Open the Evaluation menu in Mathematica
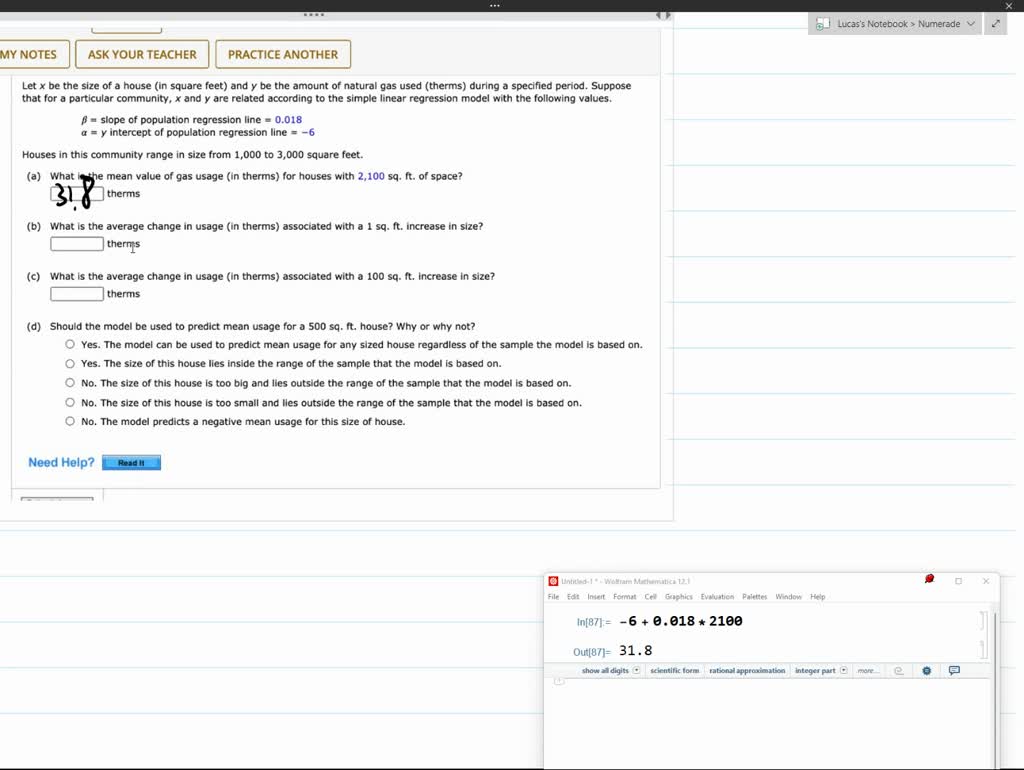 [717, 597]
